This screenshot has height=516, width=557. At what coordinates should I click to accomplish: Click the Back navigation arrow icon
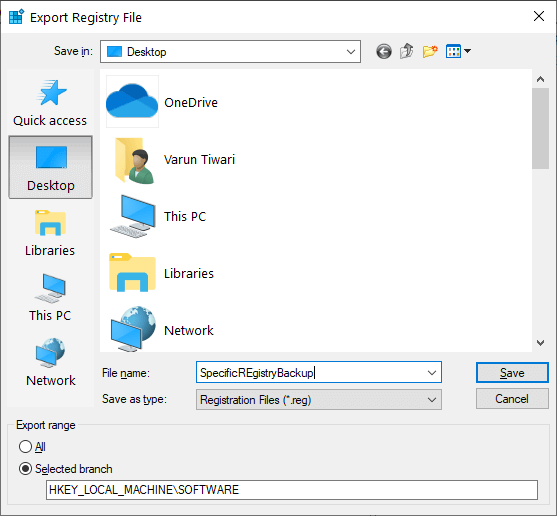[x=384, y=52]
